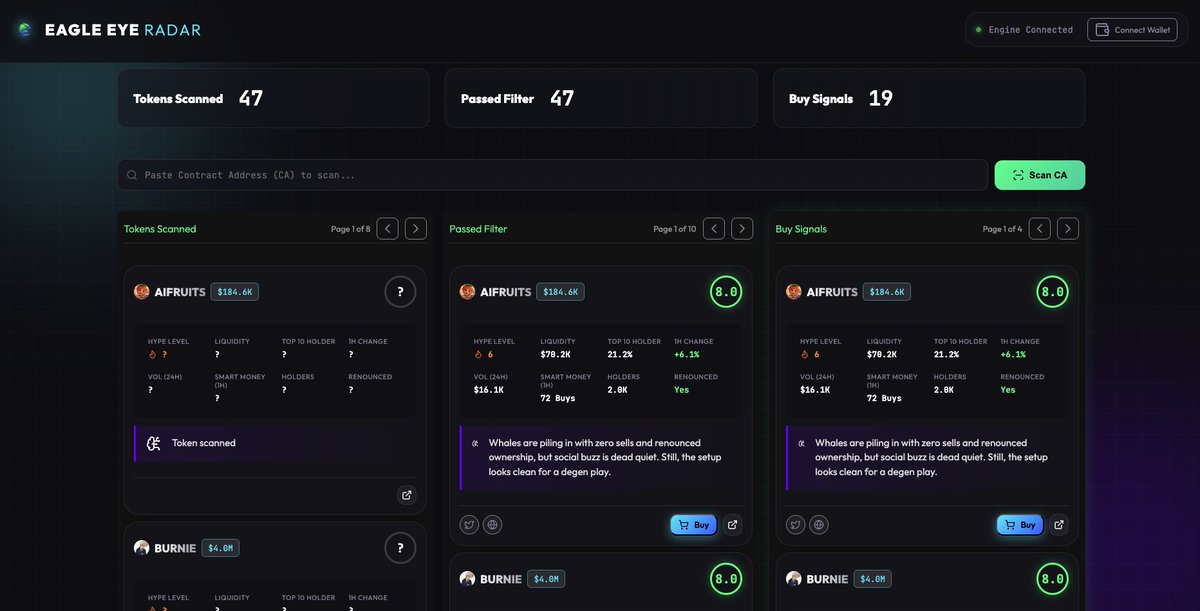Open external link on Buy Signals AIFRUITS card

tap(1059, 525)
